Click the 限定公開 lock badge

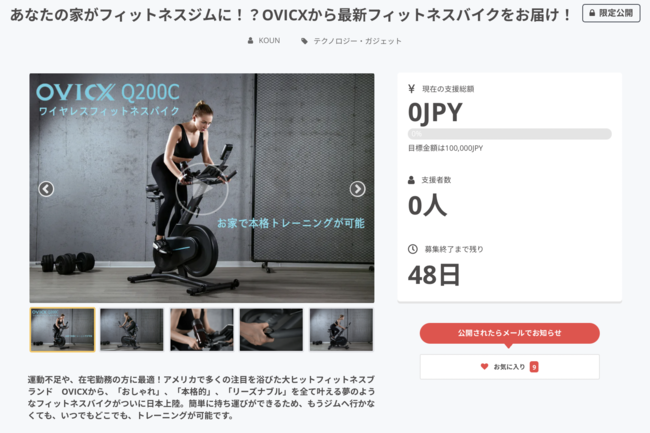611,13
